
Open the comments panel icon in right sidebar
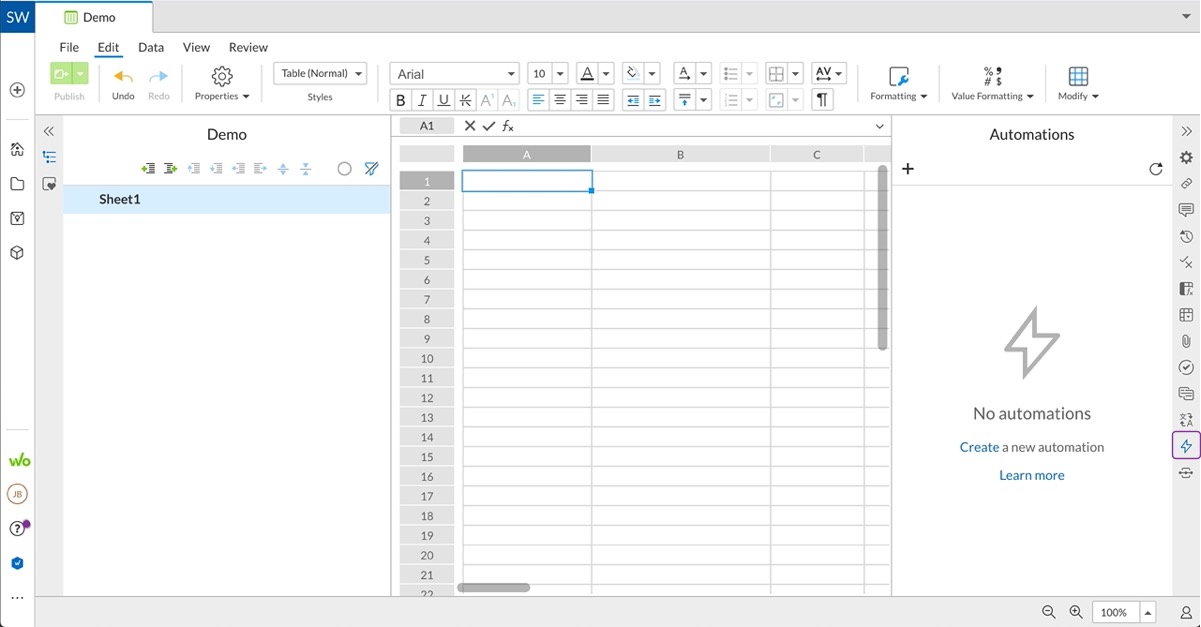pyautogui.click(x=1186, y=210)
